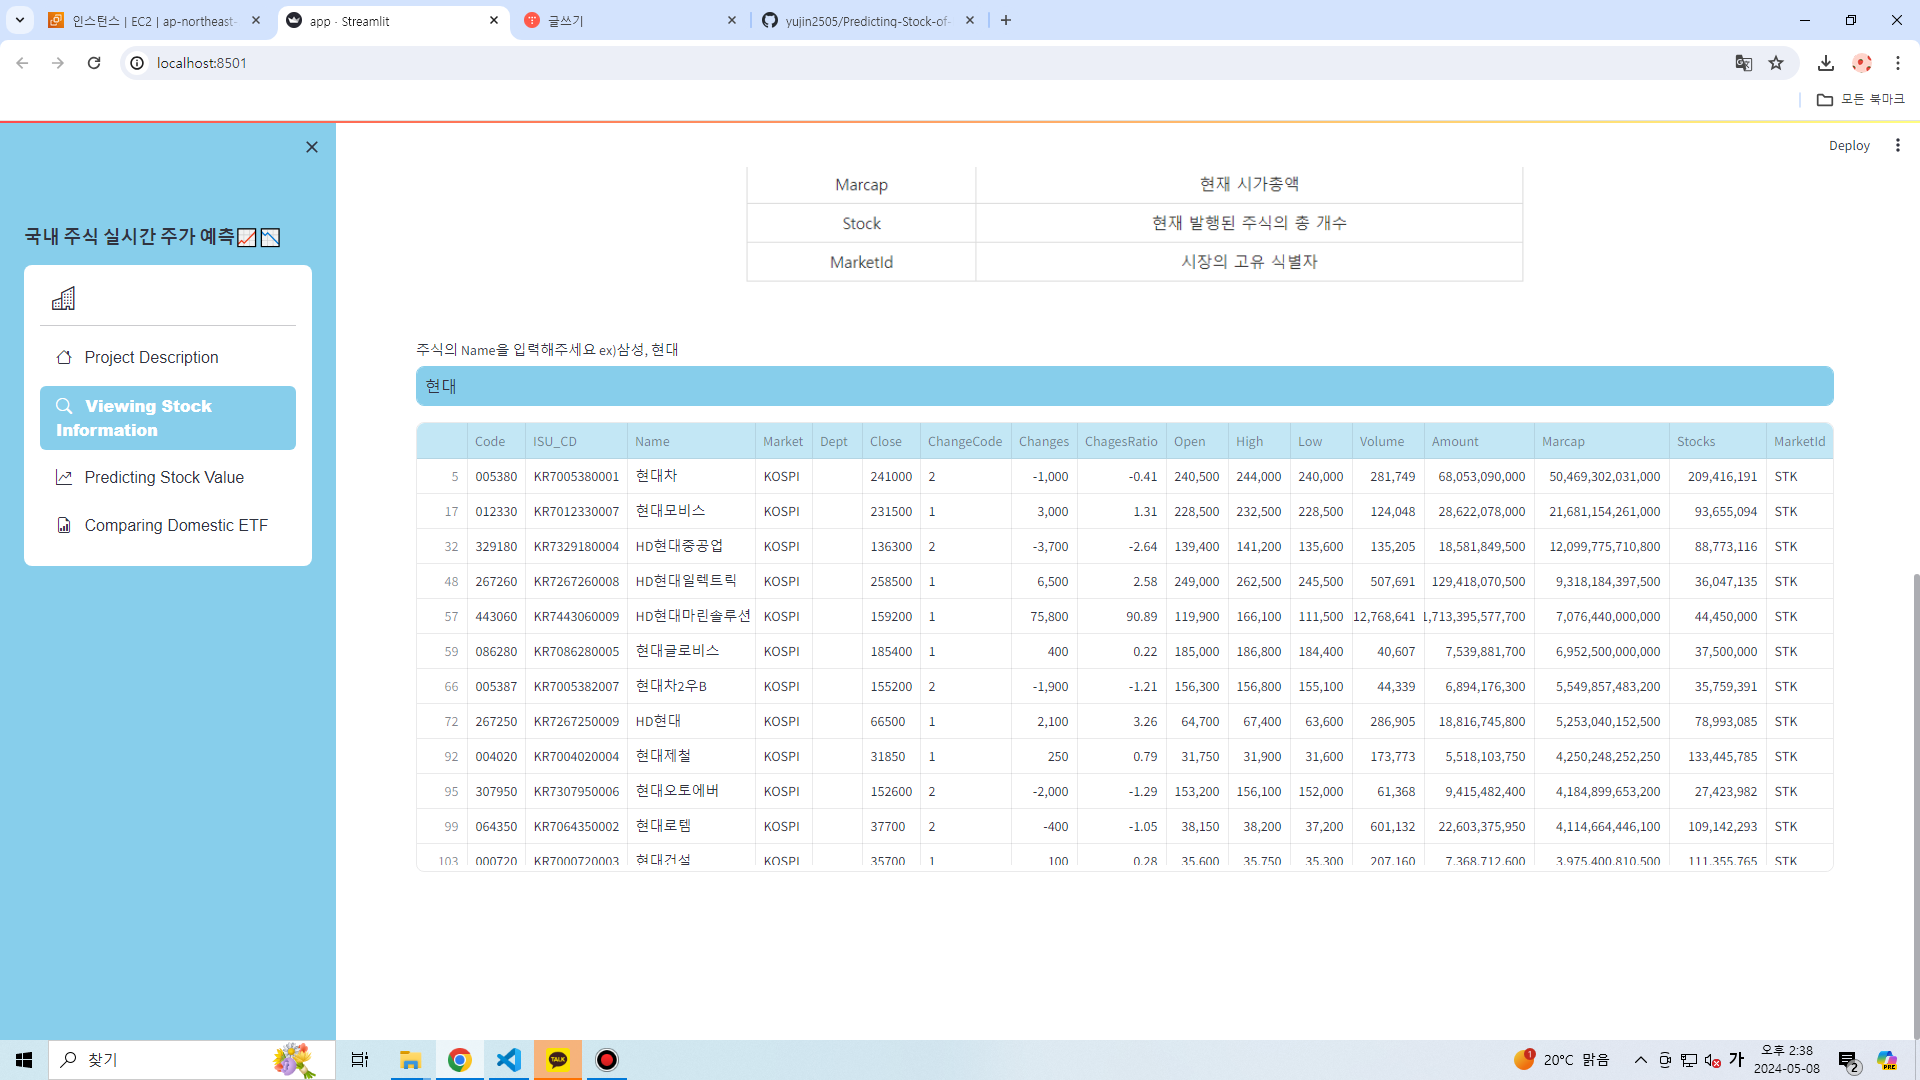The image size is (1920, 1080).
Task: Open KakaoTalk from the taskbar
Action: [558, 1059]
